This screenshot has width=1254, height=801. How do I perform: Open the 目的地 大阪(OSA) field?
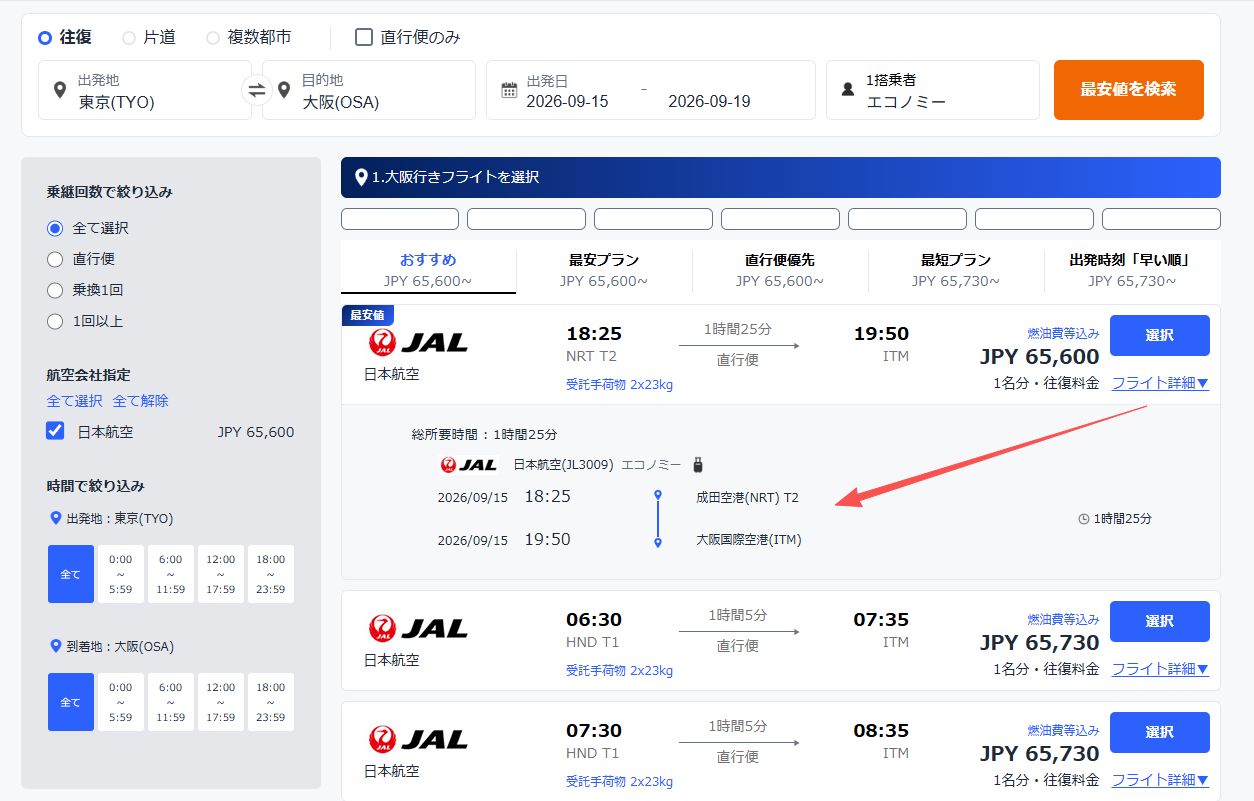pyautogui.click(x=369, y=90)
